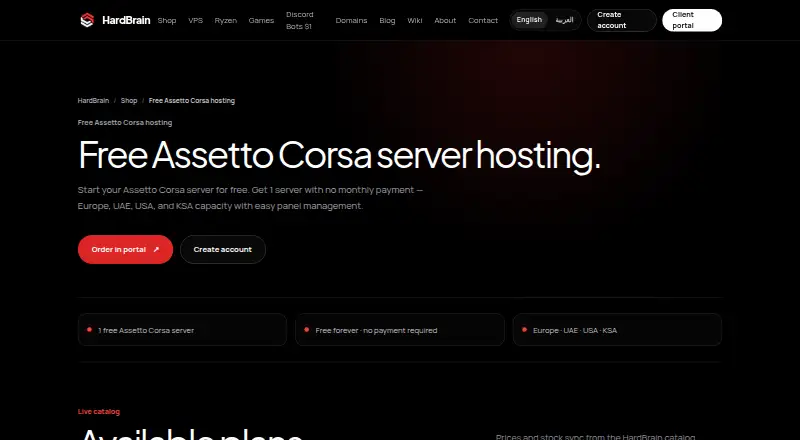Select English language option

529,20
